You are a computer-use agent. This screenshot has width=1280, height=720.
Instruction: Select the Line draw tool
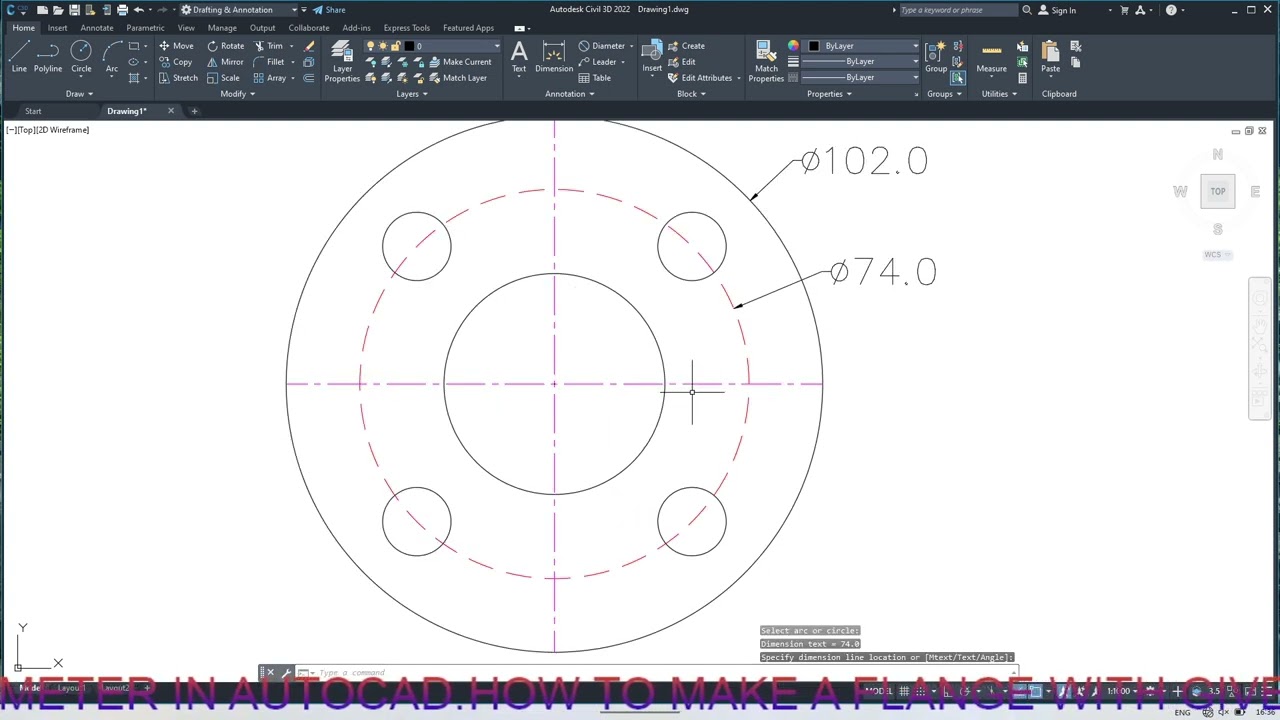(19, 57)
